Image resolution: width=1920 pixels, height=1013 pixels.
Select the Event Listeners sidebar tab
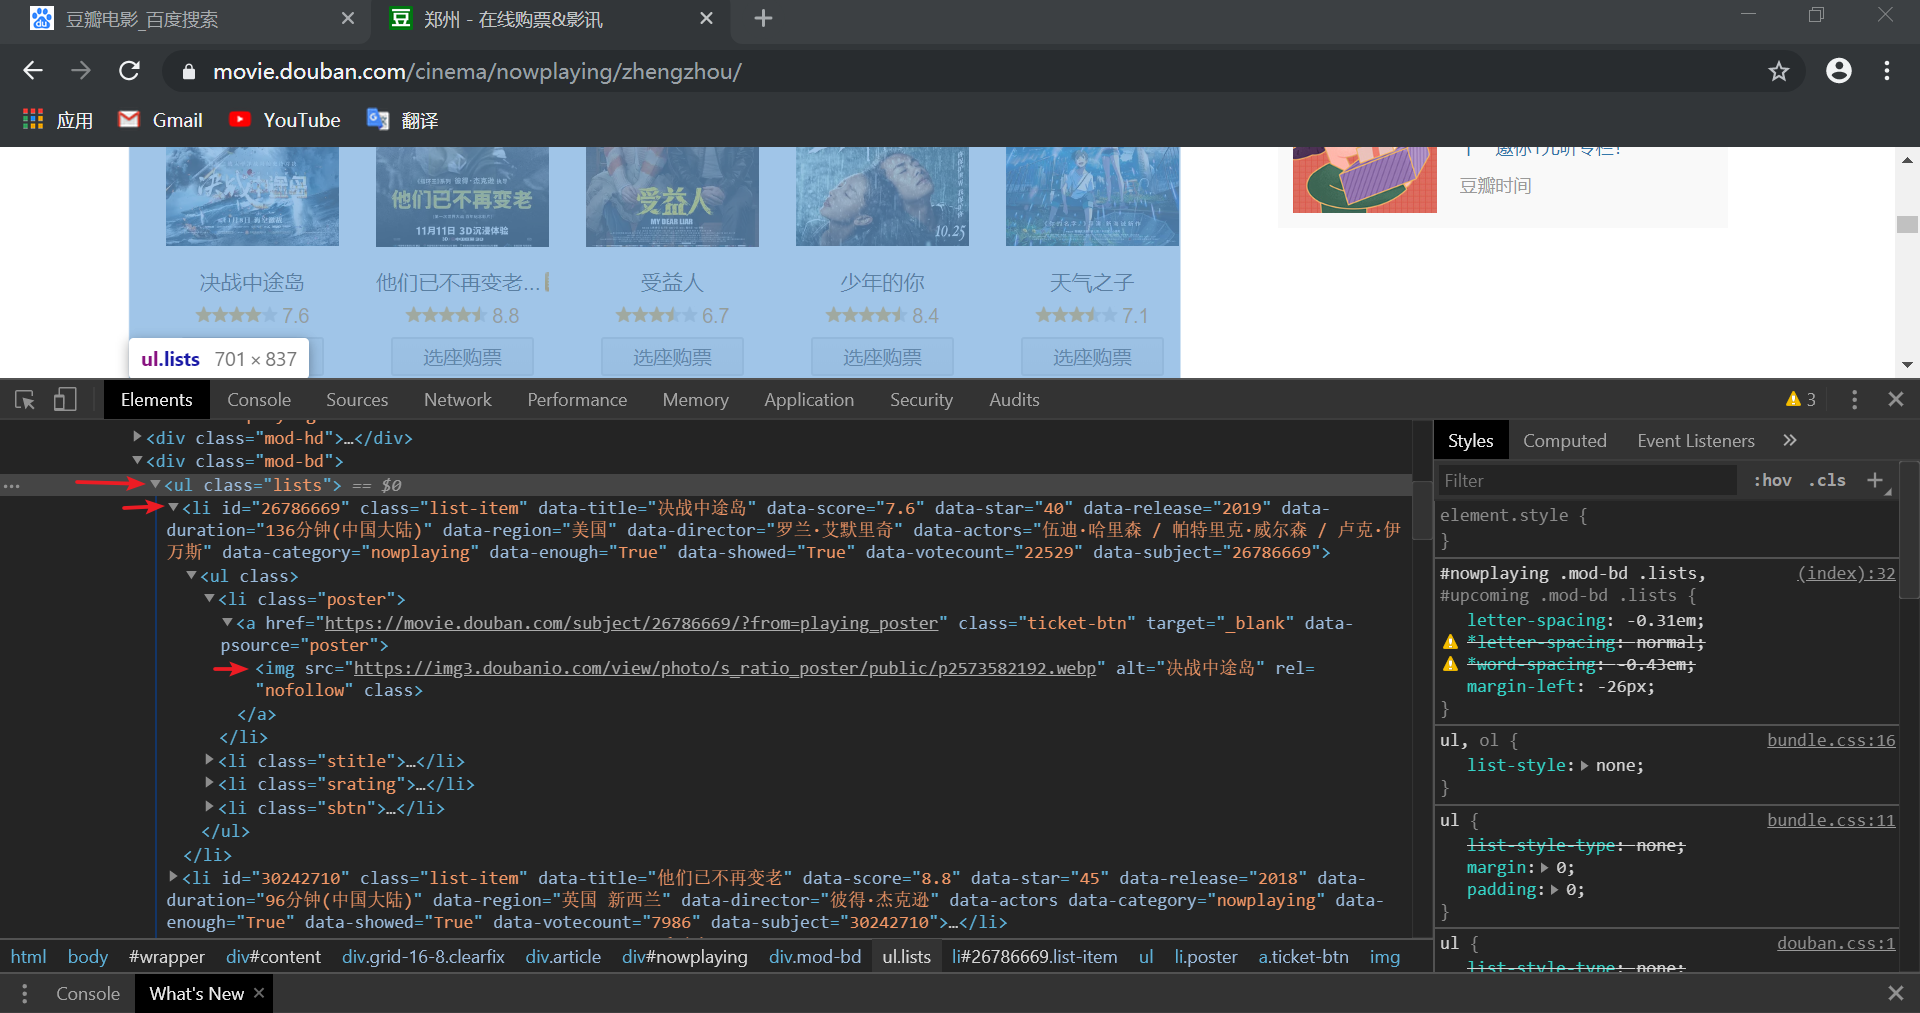point(1696,441)
